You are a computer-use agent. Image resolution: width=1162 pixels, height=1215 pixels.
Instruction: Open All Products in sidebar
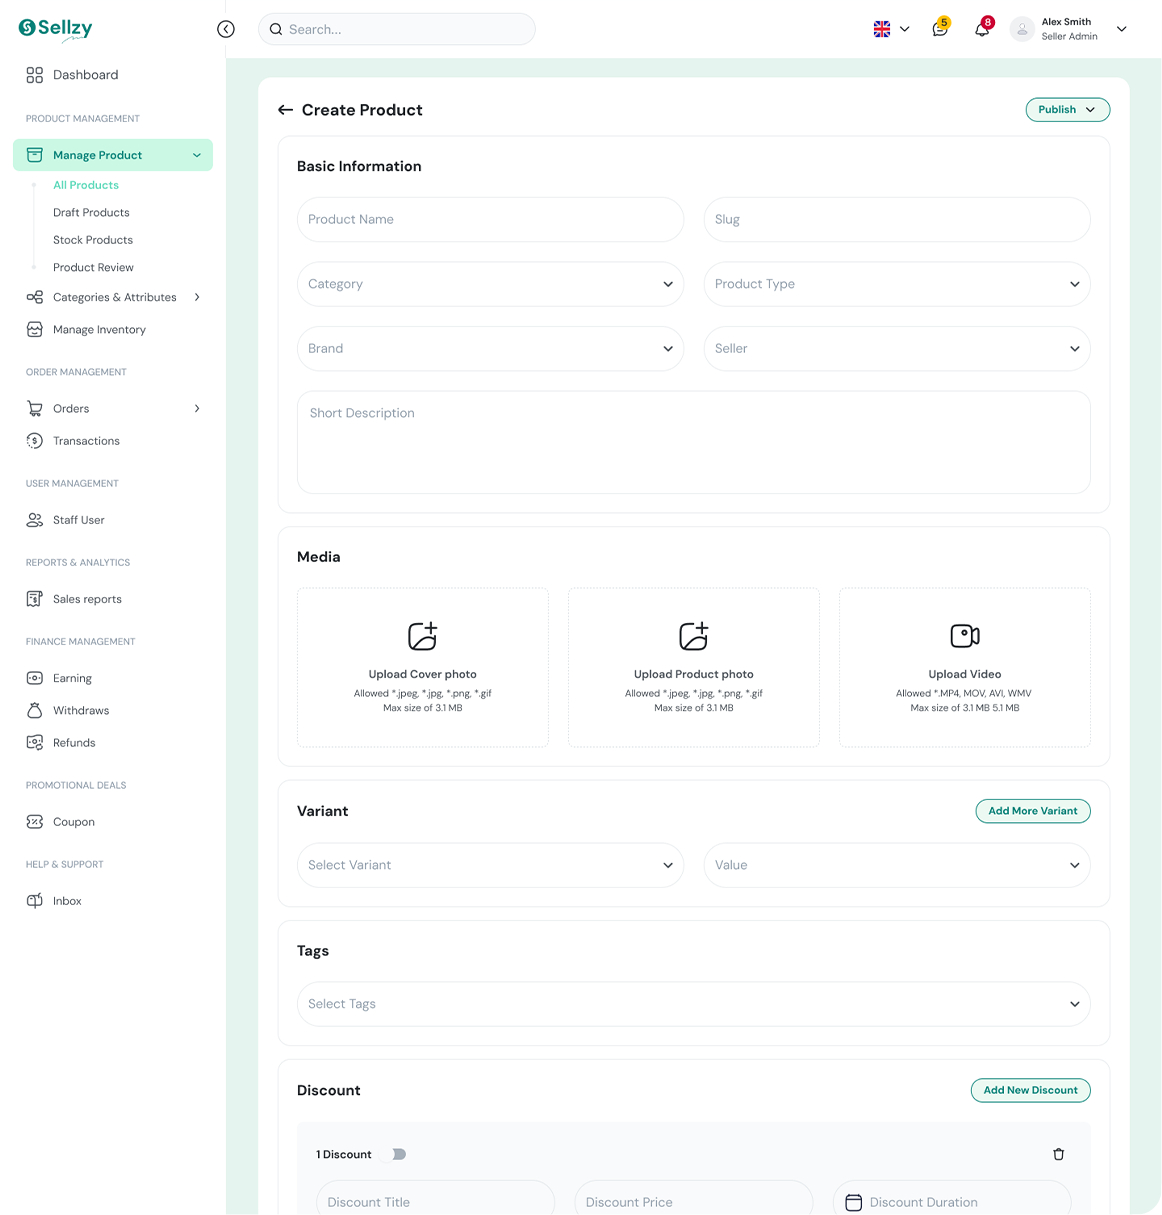pyautogui.click(x=86, y=185)
